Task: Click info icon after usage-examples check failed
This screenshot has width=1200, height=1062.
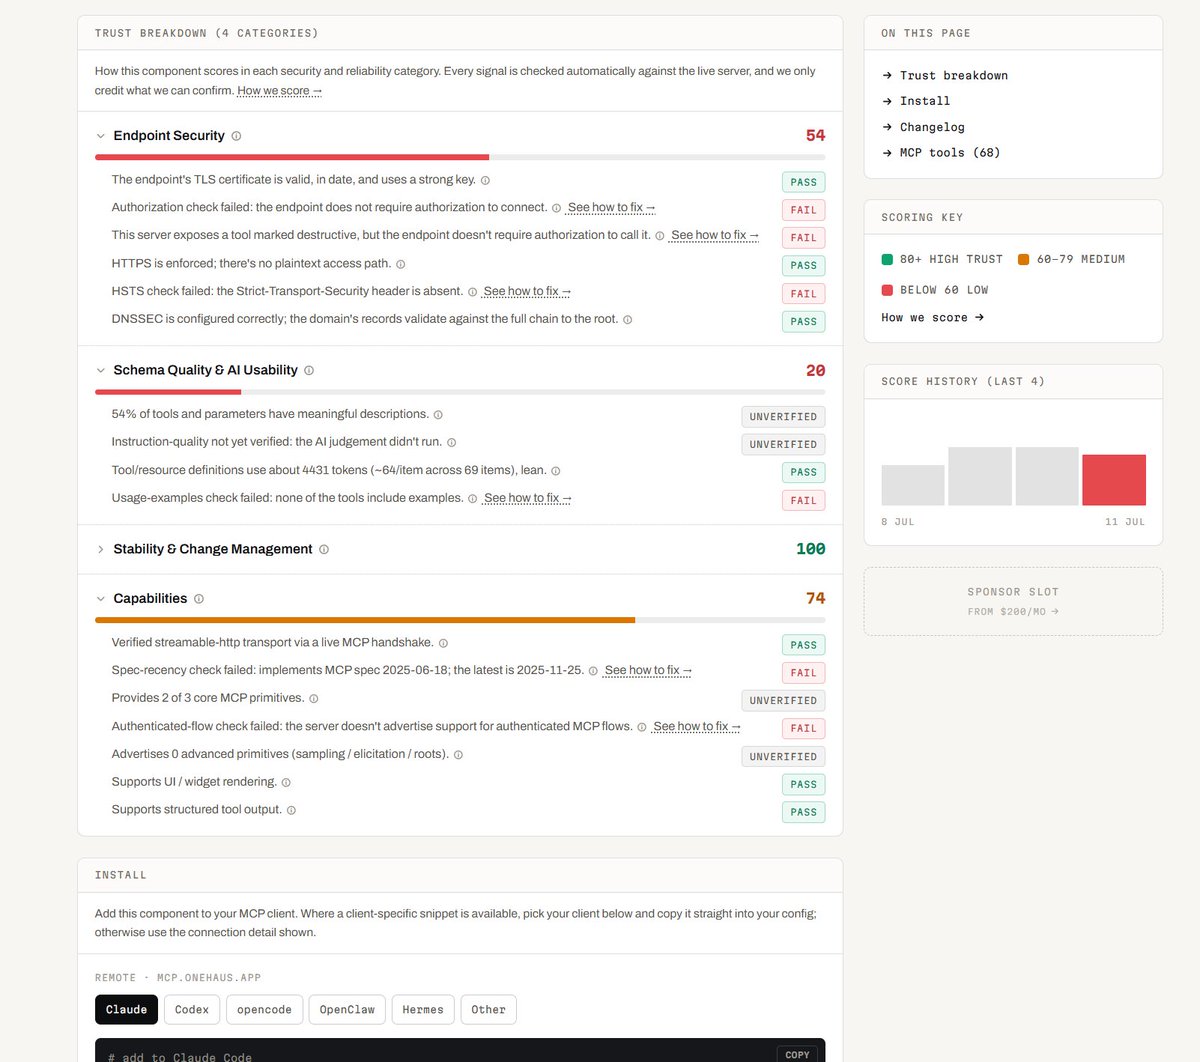Action: click(472, 498)
